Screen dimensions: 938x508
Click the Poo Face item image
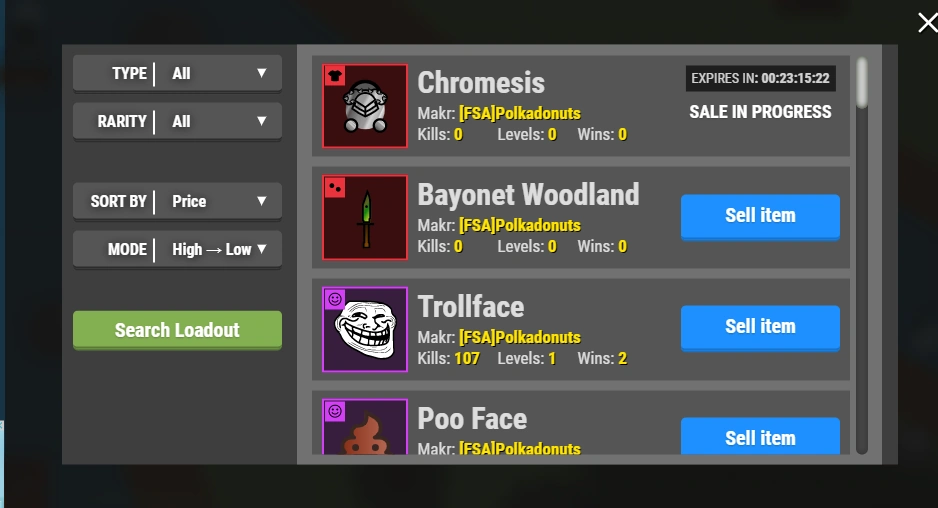coord(365,427)
